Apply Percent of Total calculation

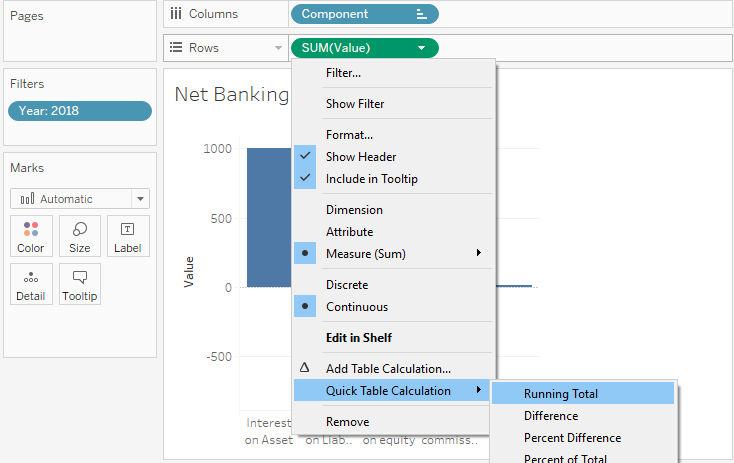(565, 459)
